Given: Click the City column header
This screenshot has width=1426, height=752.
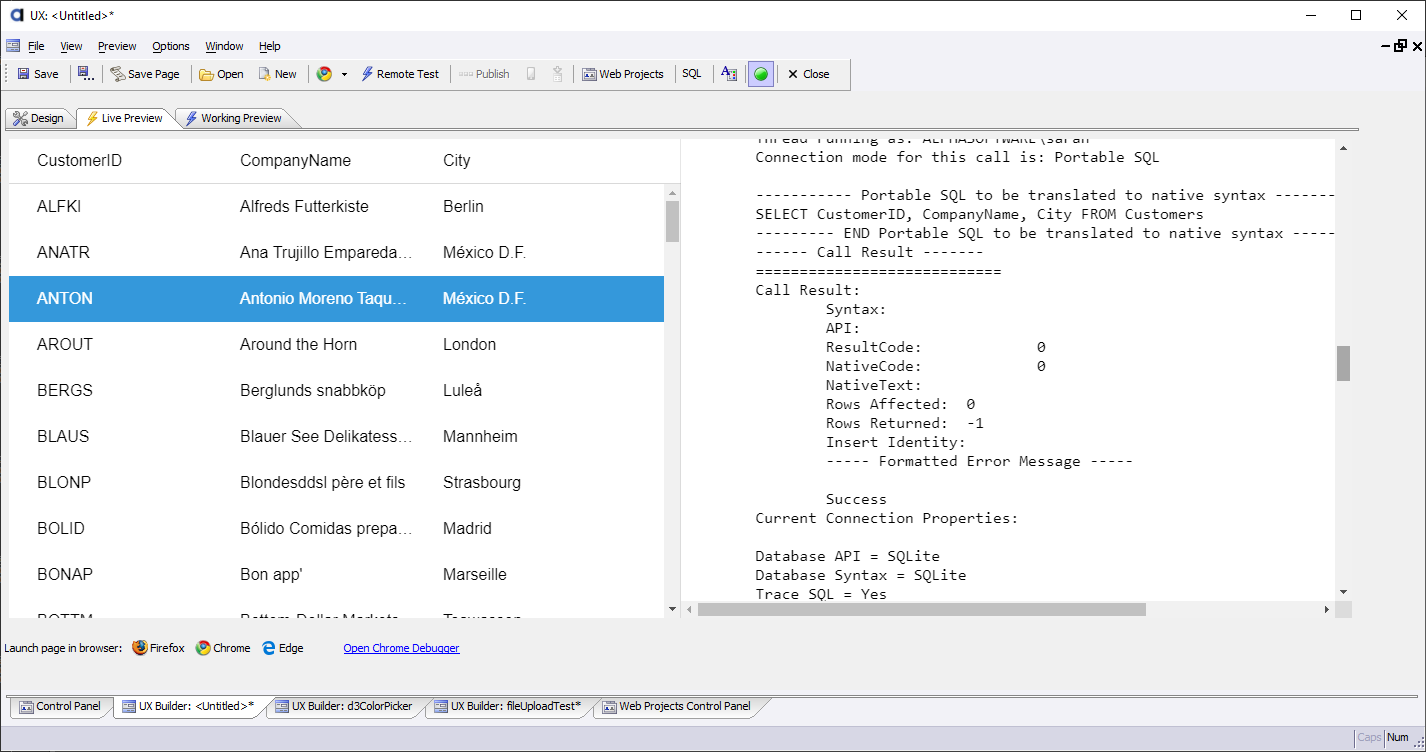Looking at the screenshot, I should coord(457,161).
